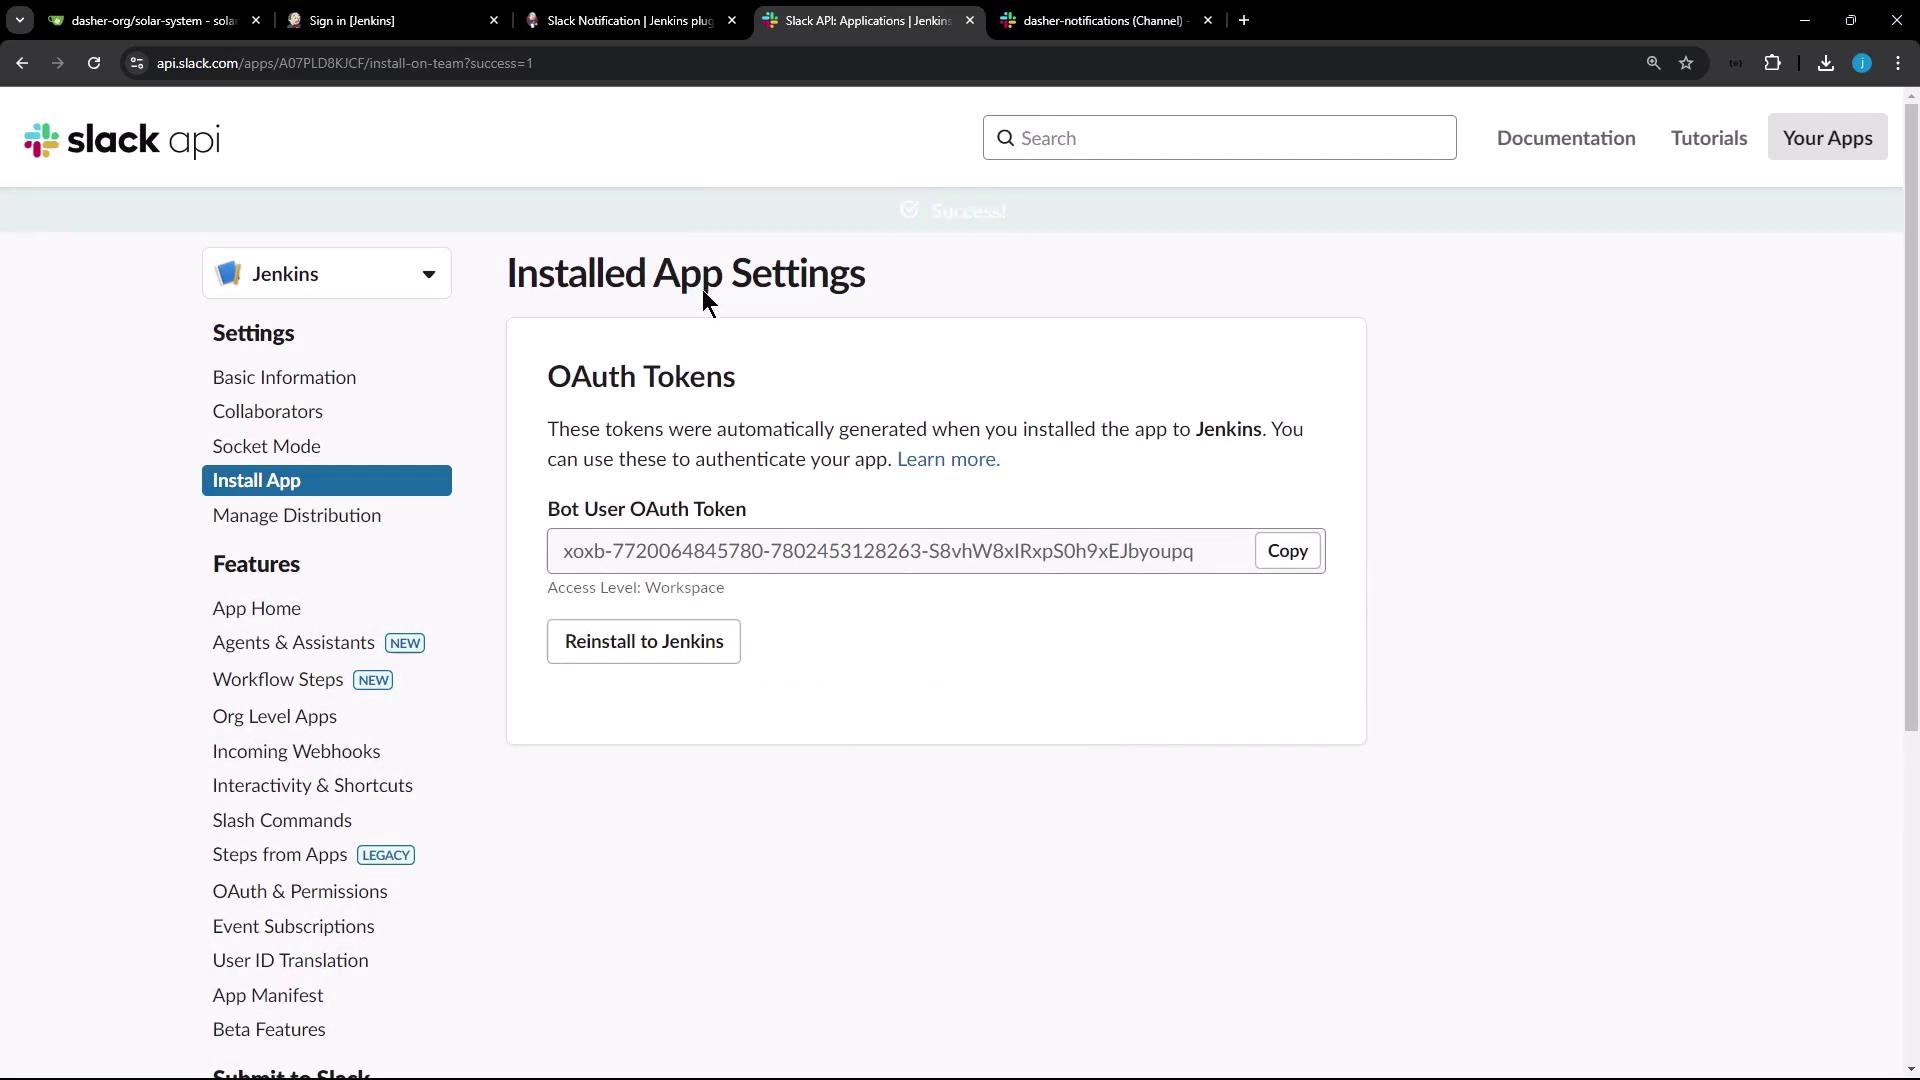
Task: Click the zoom magnifier icon in the address bar
Action: (1653, 63)
